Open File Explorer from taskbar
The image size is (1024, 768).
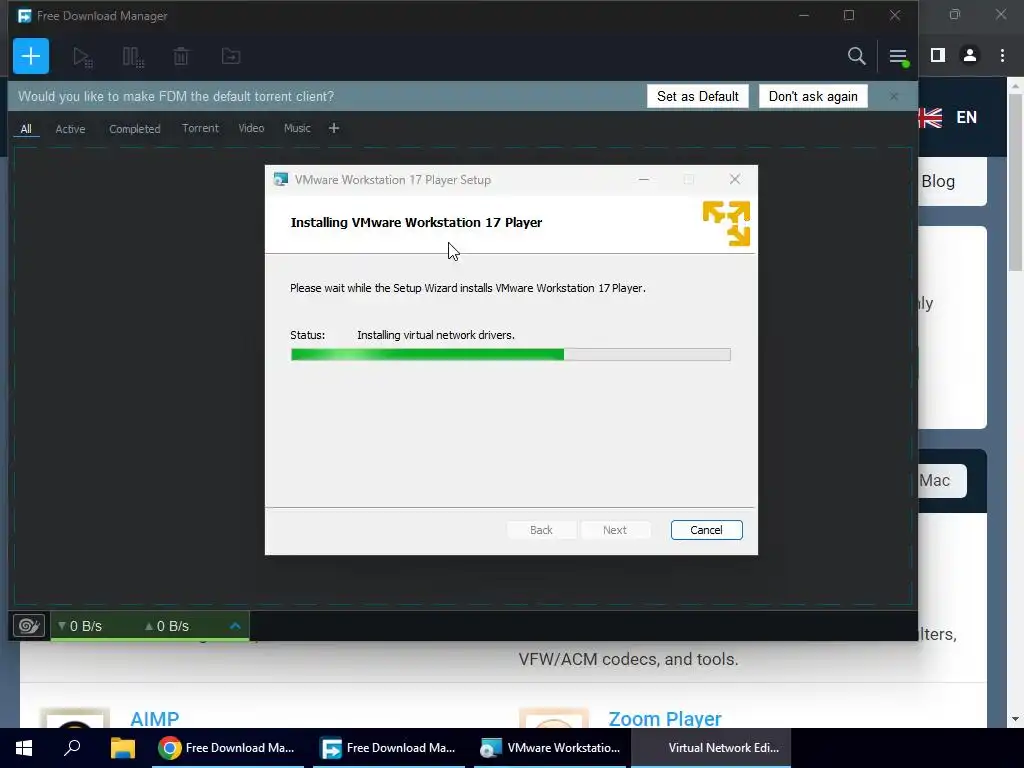[122, 748]
